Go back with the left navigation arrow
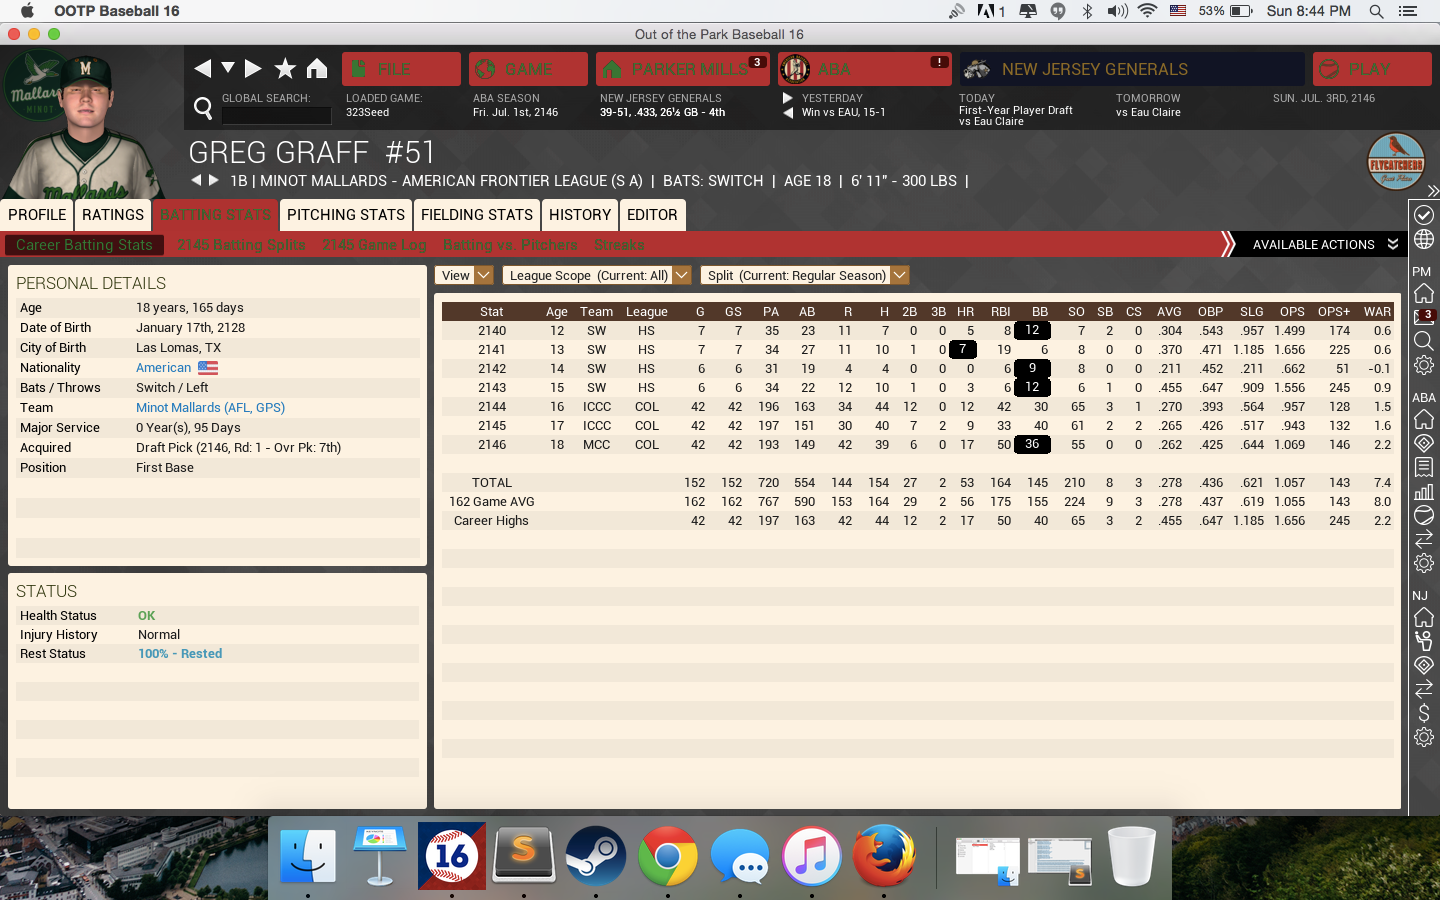 click(203, 68)
